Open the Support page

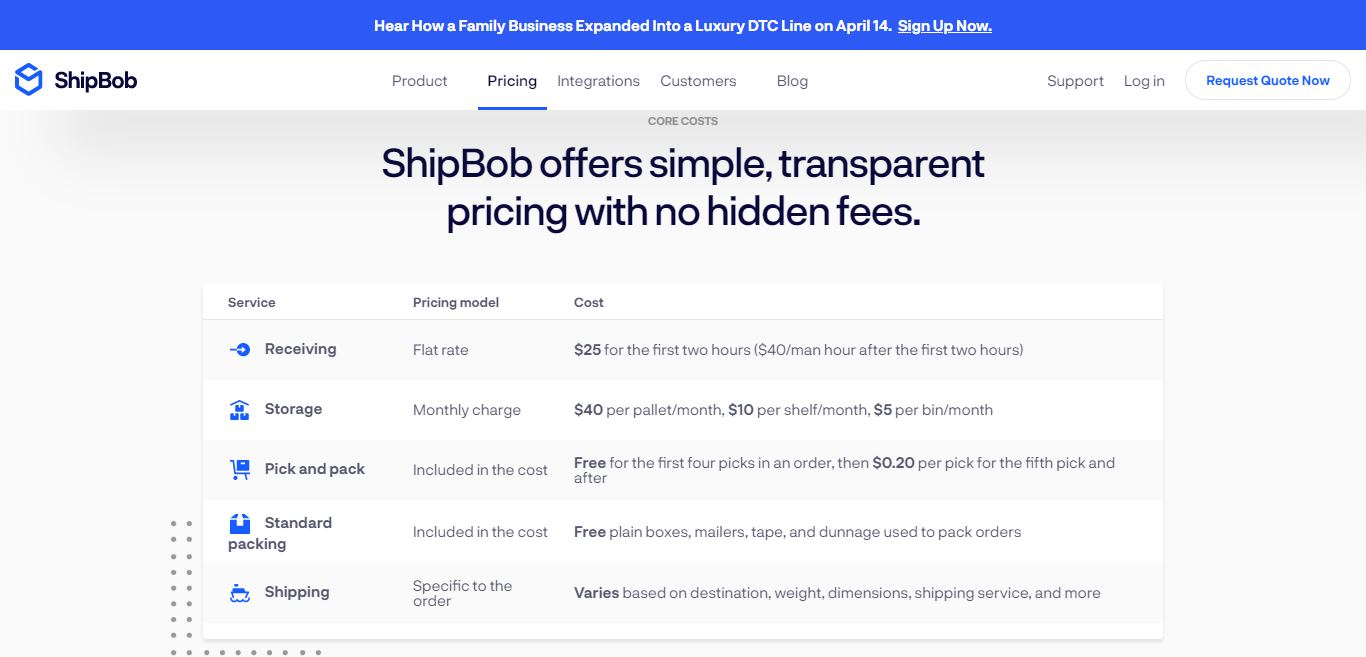click(x=1075, y=81)
